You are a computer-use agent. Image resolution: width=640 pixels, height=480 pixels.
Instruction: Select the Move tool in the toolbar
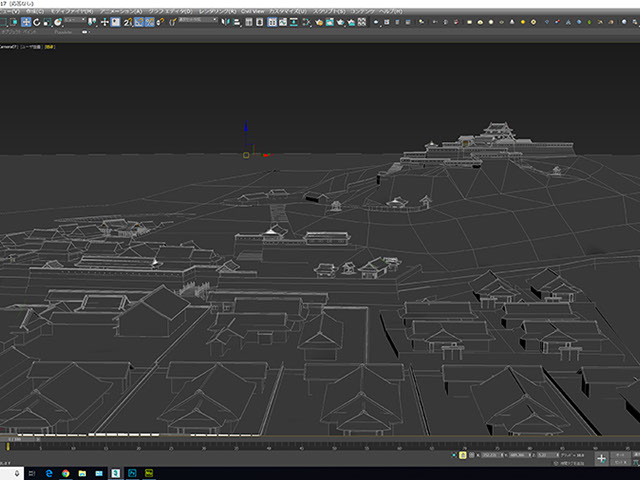(27, 21)
